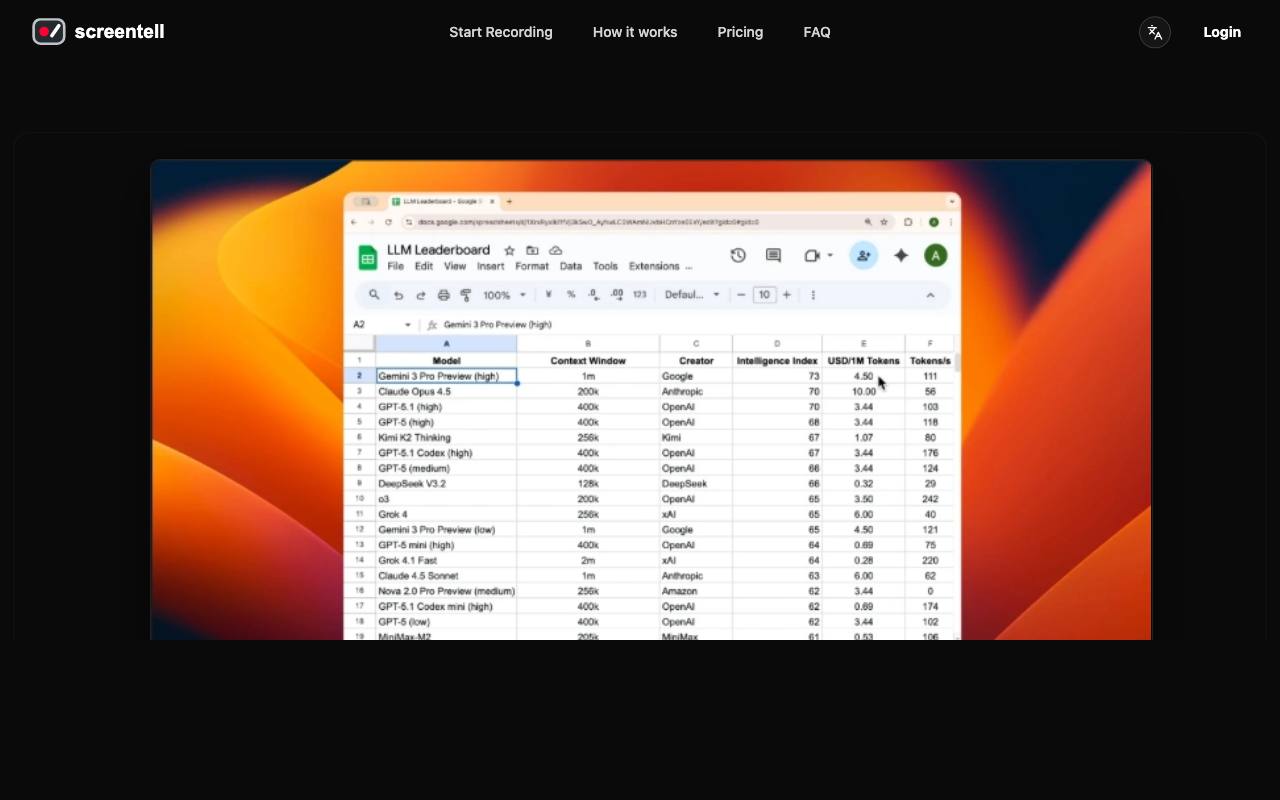Click the green Google Sheets home icon

click(x=368, y=258)
